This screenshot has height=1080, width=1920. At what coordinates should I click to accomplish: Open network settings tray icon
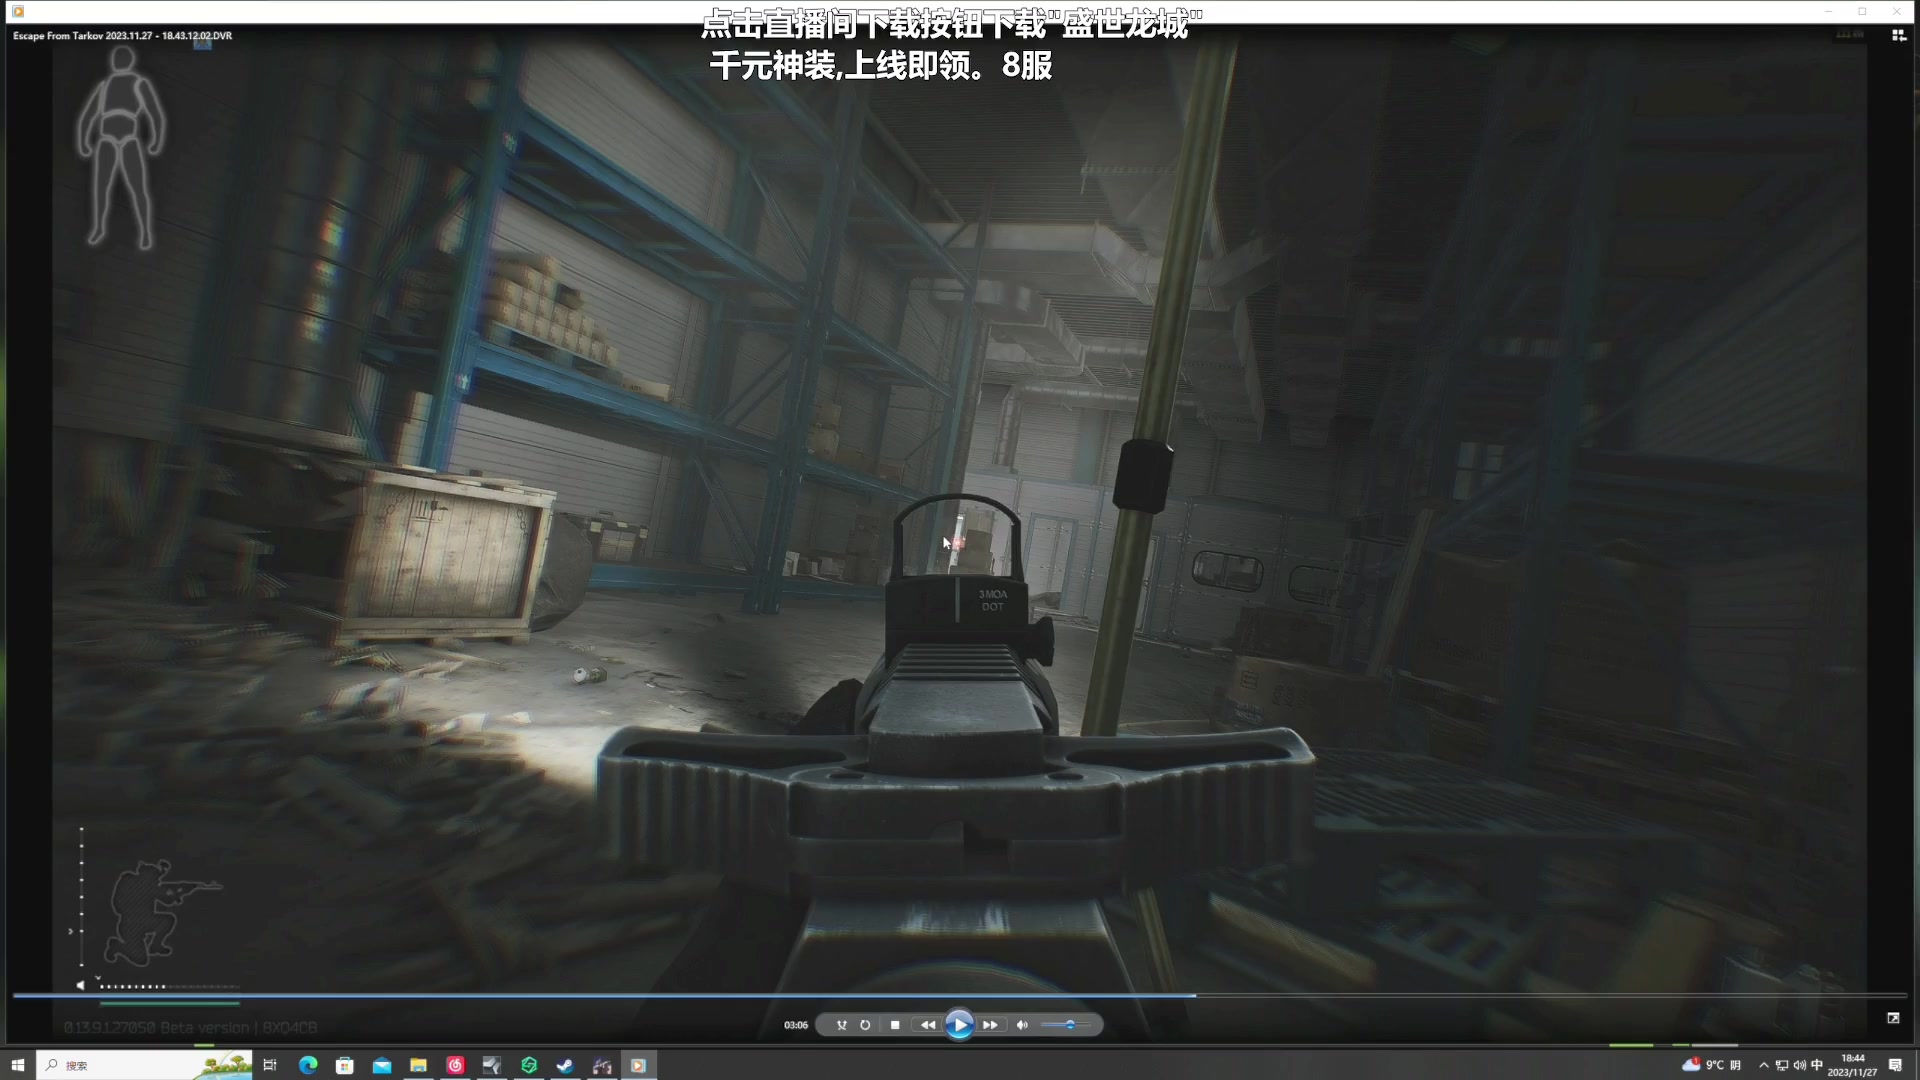click(x=1782, y=1065)
